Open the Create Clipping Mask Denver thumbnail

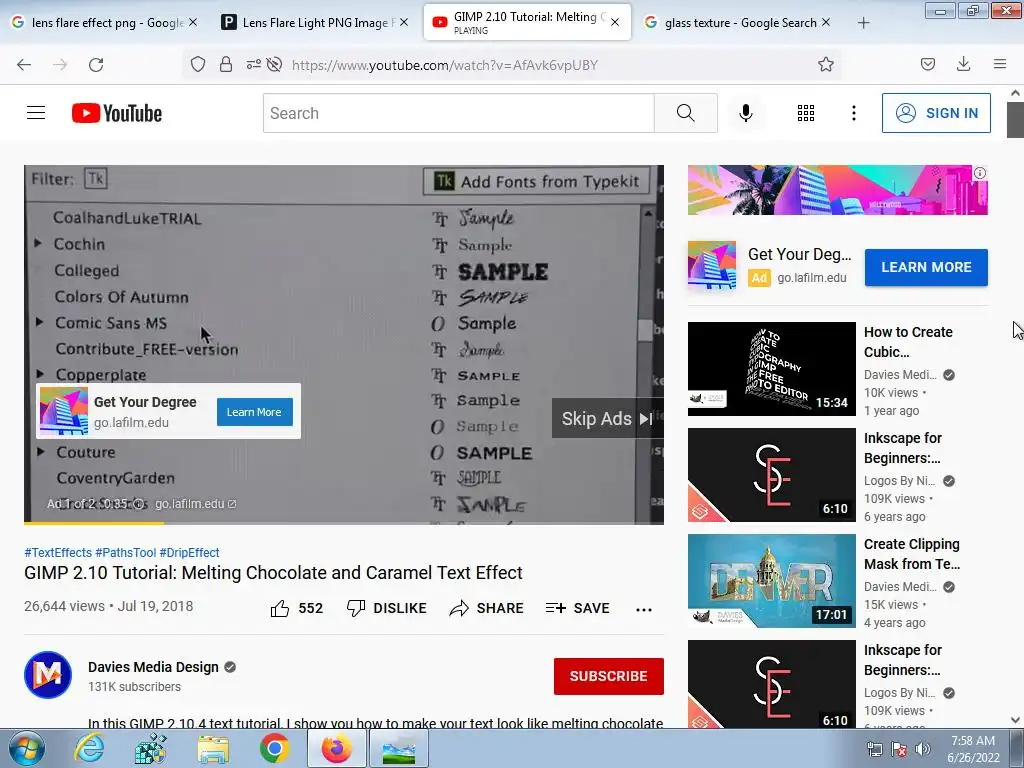click(x=771, y=581)
